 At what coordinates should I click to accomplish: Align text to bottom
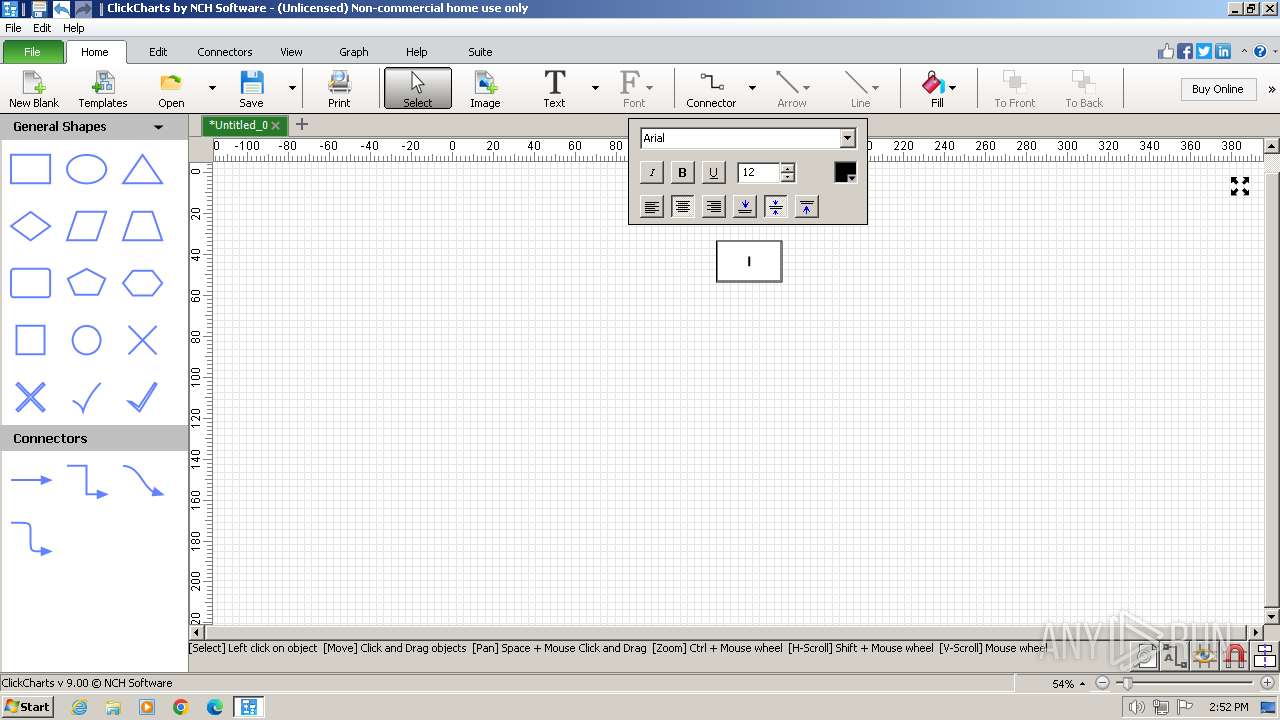click(x=744, y=207)
